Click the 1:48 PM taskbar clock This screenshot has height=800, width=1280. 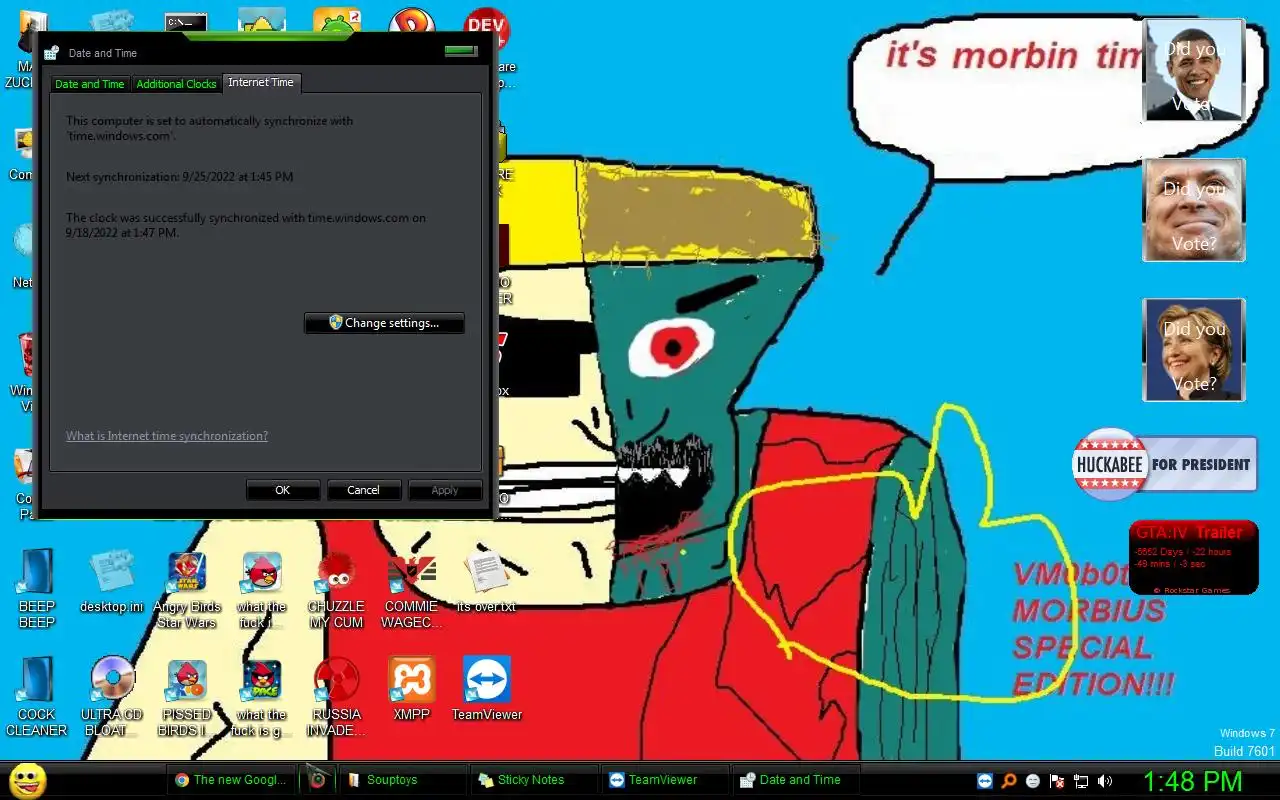click(1192, 781)
